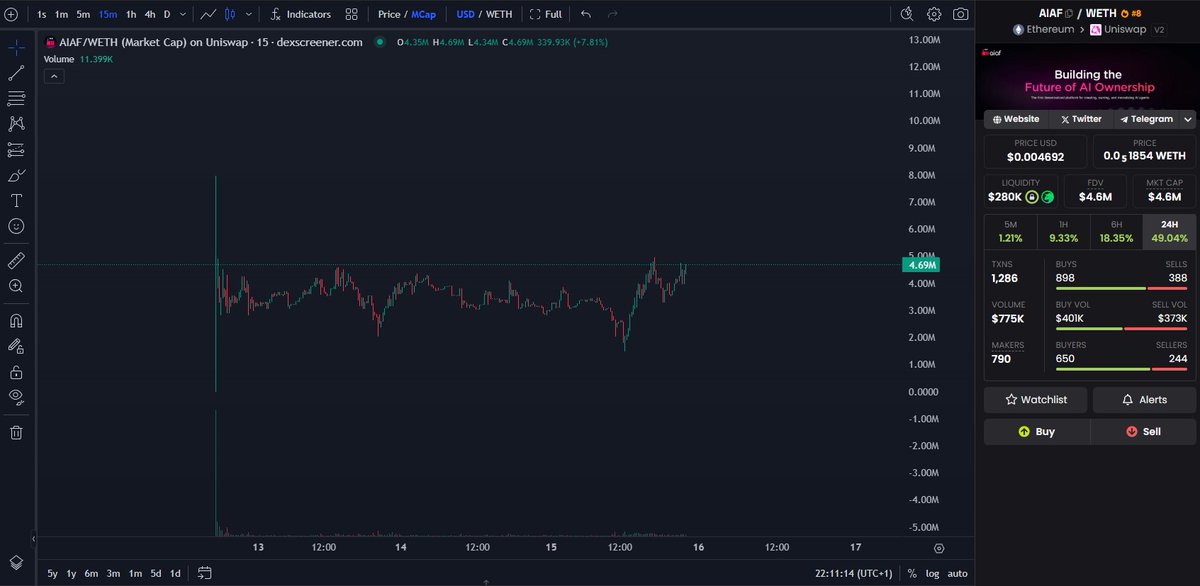Expand more time intervals dropdown

tap(182, 14)
